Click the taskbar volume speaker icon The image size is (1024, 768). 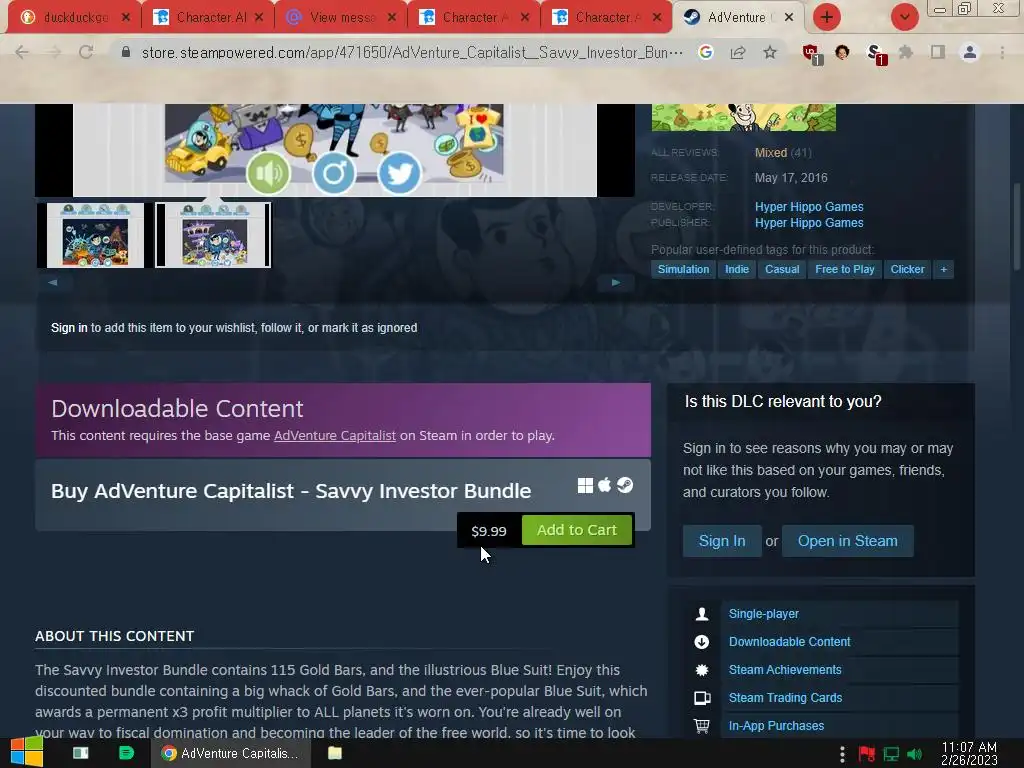[916, 755]
